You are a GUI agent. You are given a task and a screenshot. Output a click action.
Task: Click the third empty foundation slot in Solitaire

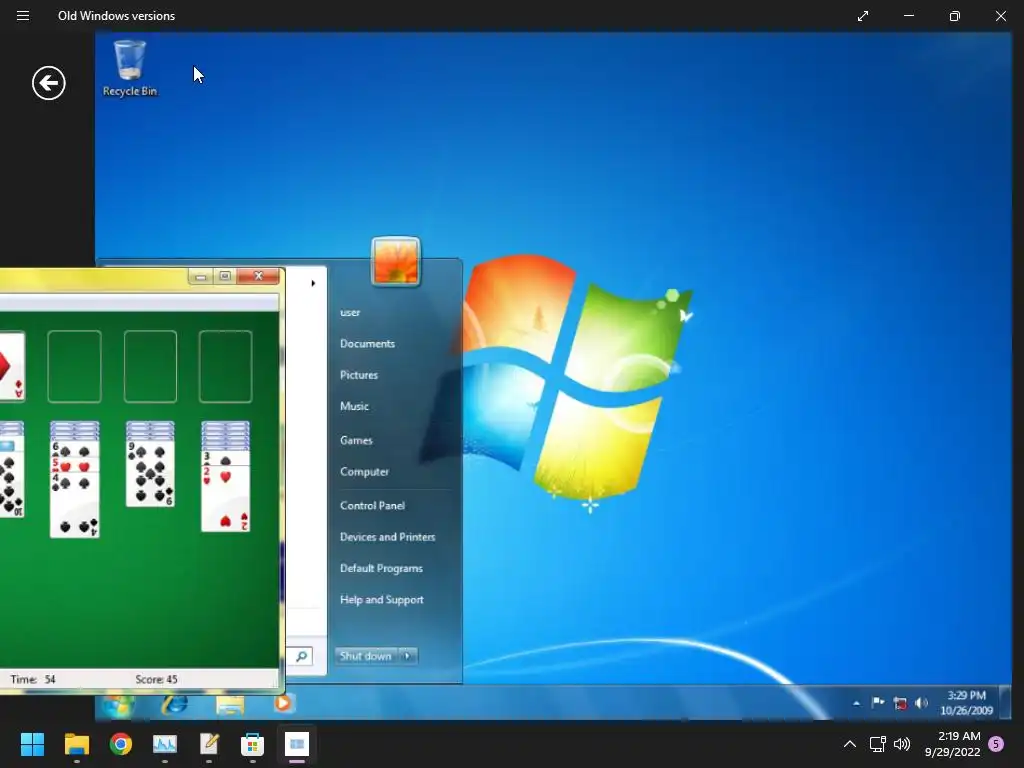150,366
